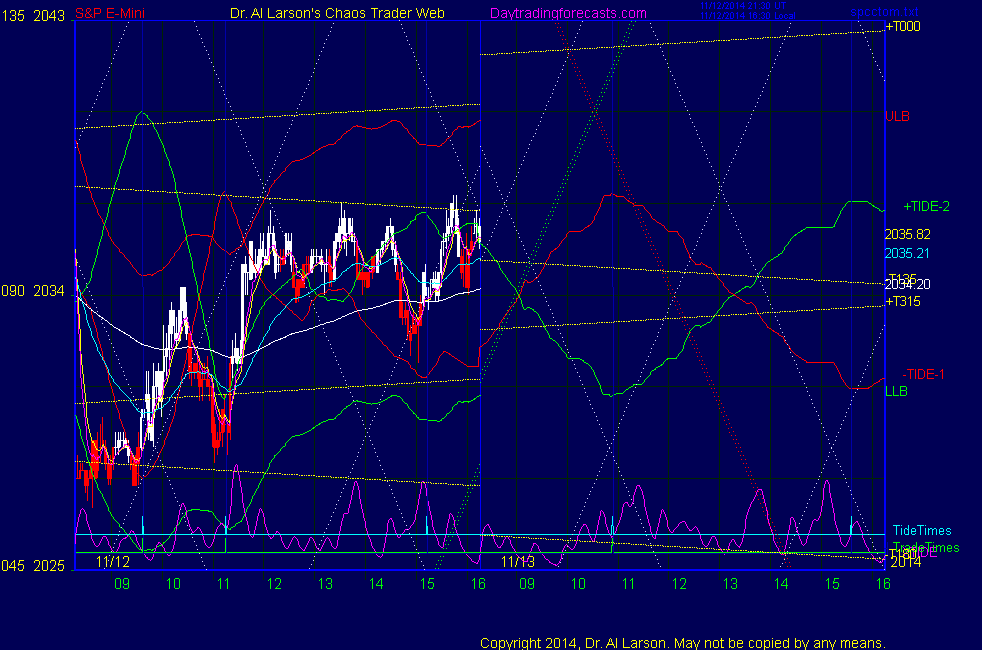The width and height of the screenshot is (982, 650).
Task: Click the 21:30 UT timestamp
Action: (x=743, y=6)
